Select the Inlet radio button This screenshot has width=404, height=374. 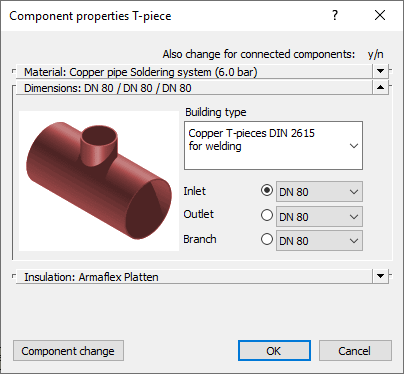267,191
